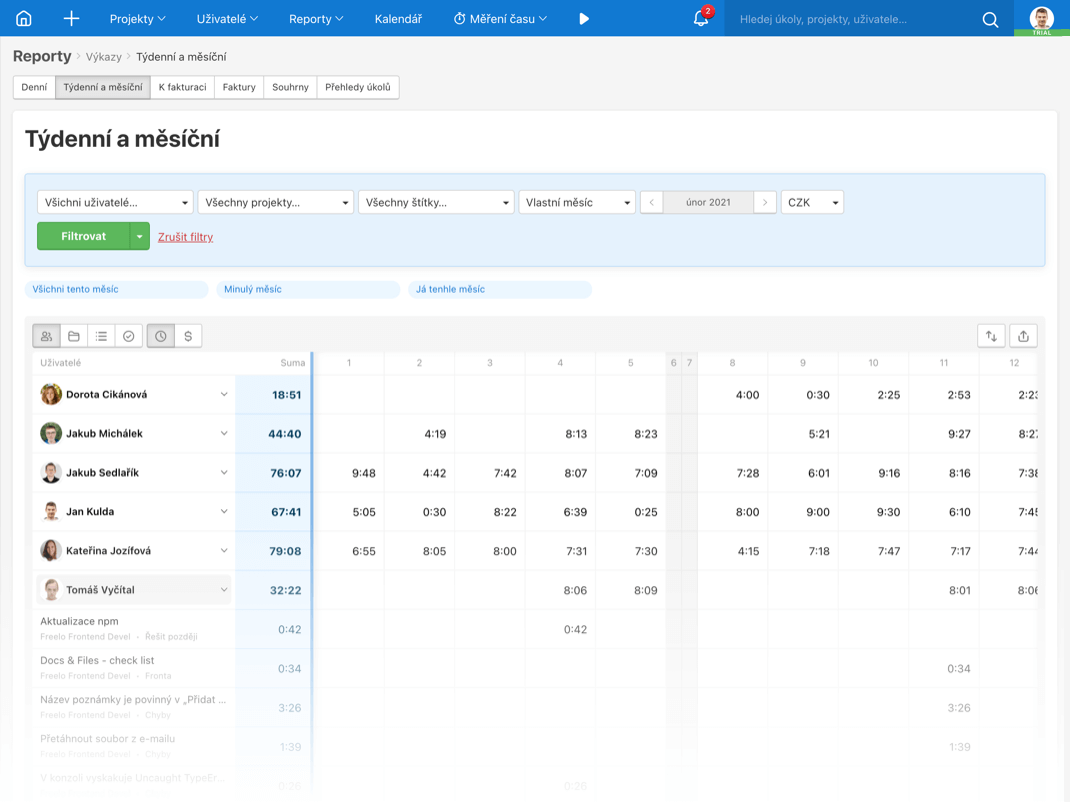Click the export report icon
Screen dimensions: 1070x802
(x=1023, y=336)
